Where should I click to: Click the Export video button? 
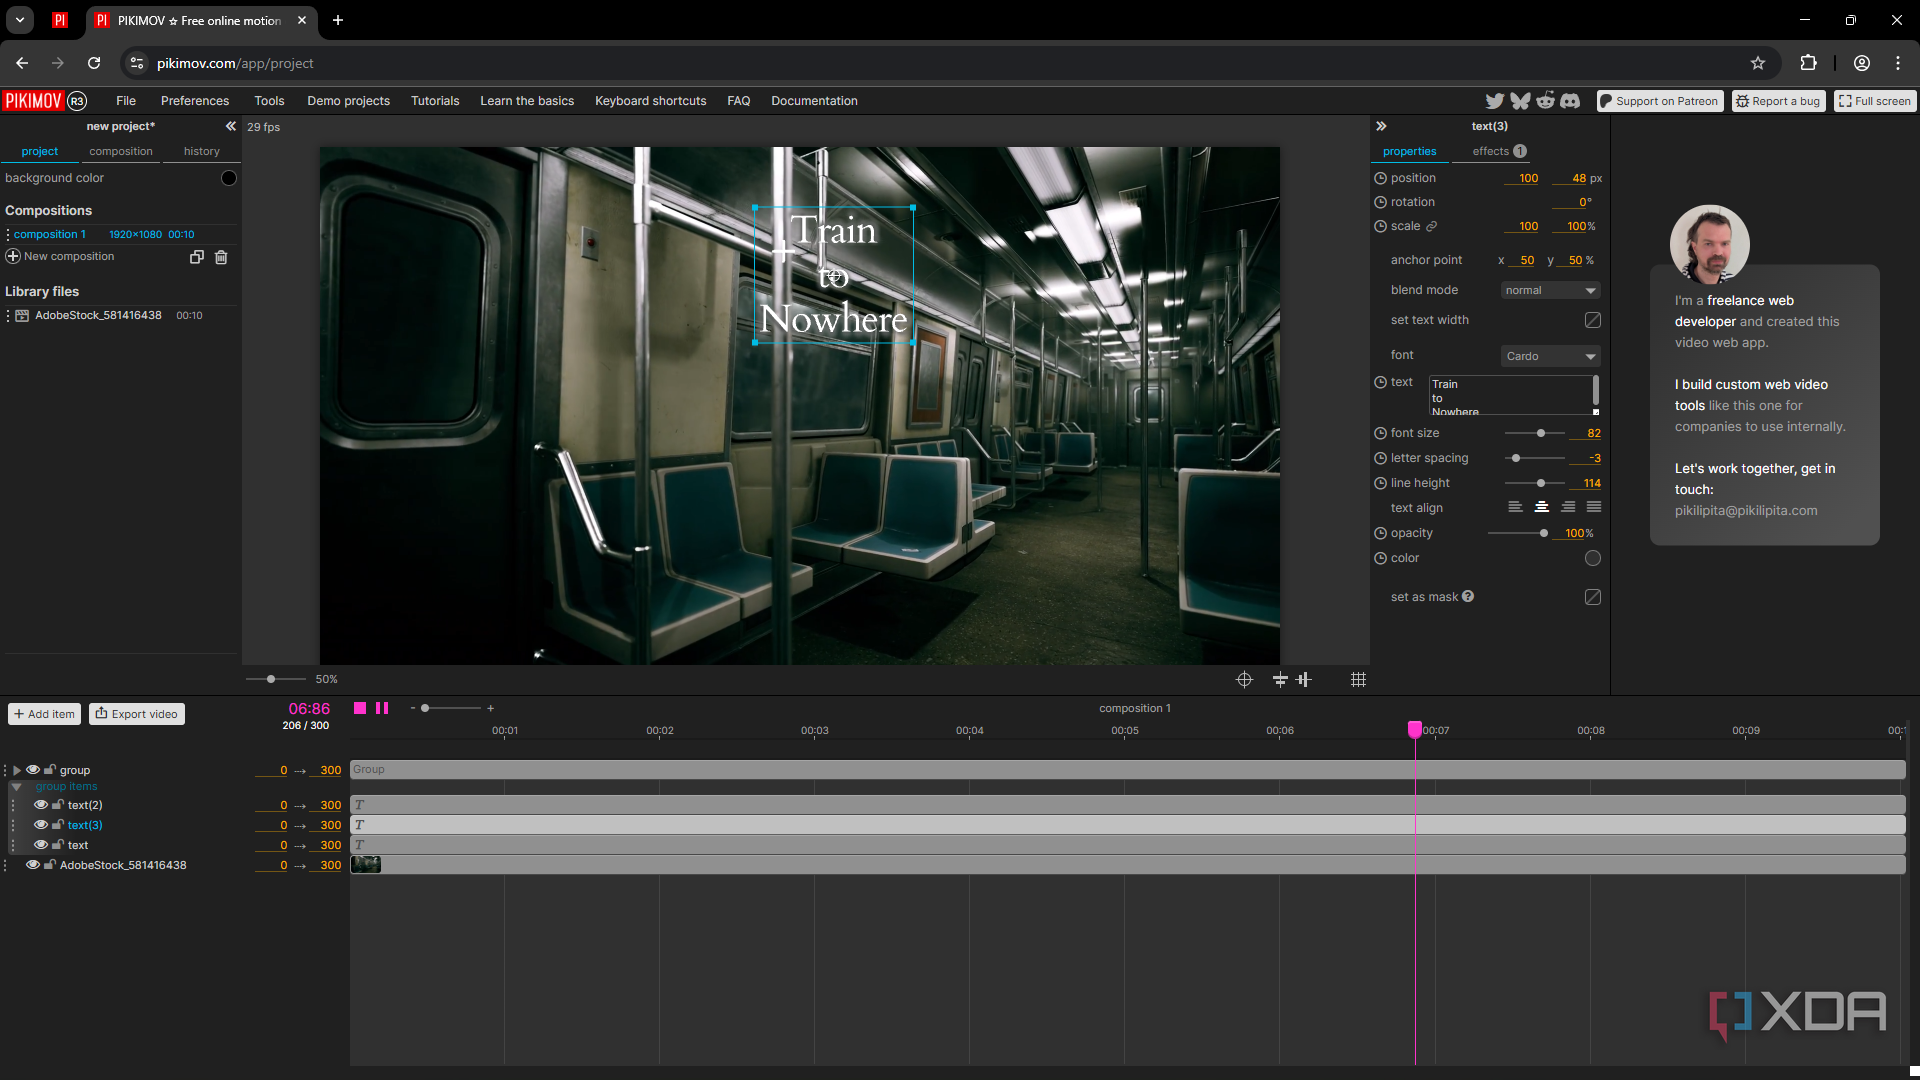pos(137,714)
